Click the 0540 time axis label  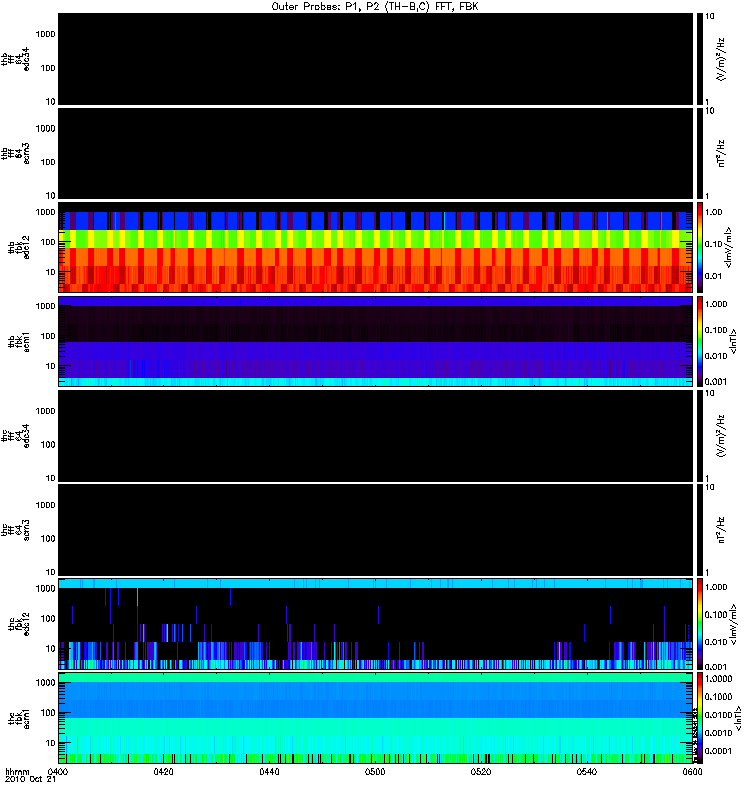coord(586,771)
